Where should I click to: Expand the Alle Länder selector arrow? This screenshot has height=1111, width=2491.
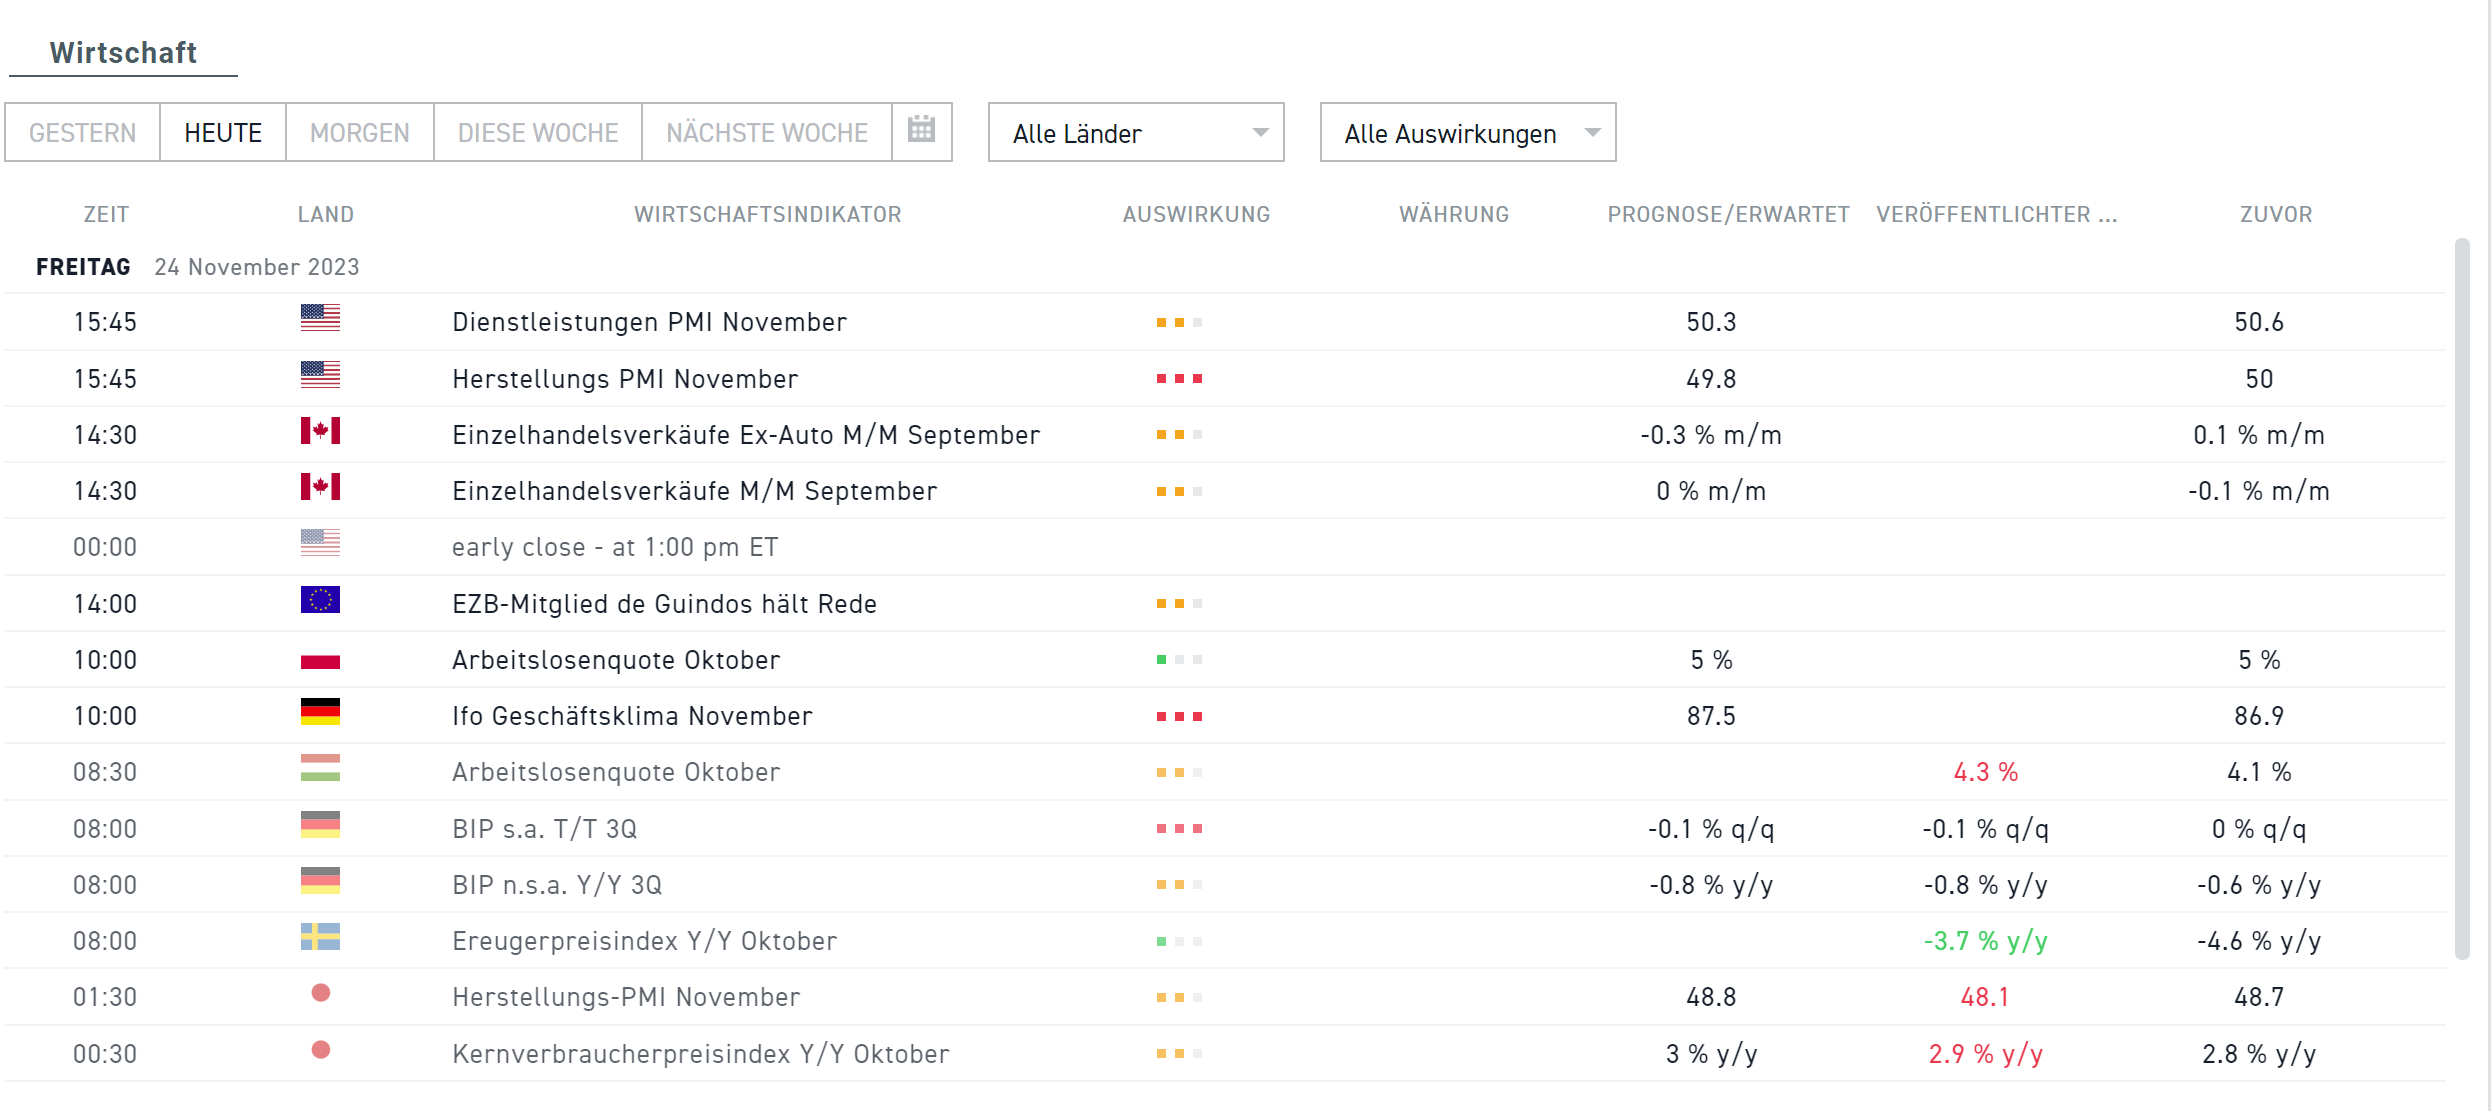pyautogui.click(x=1260, y=131)
